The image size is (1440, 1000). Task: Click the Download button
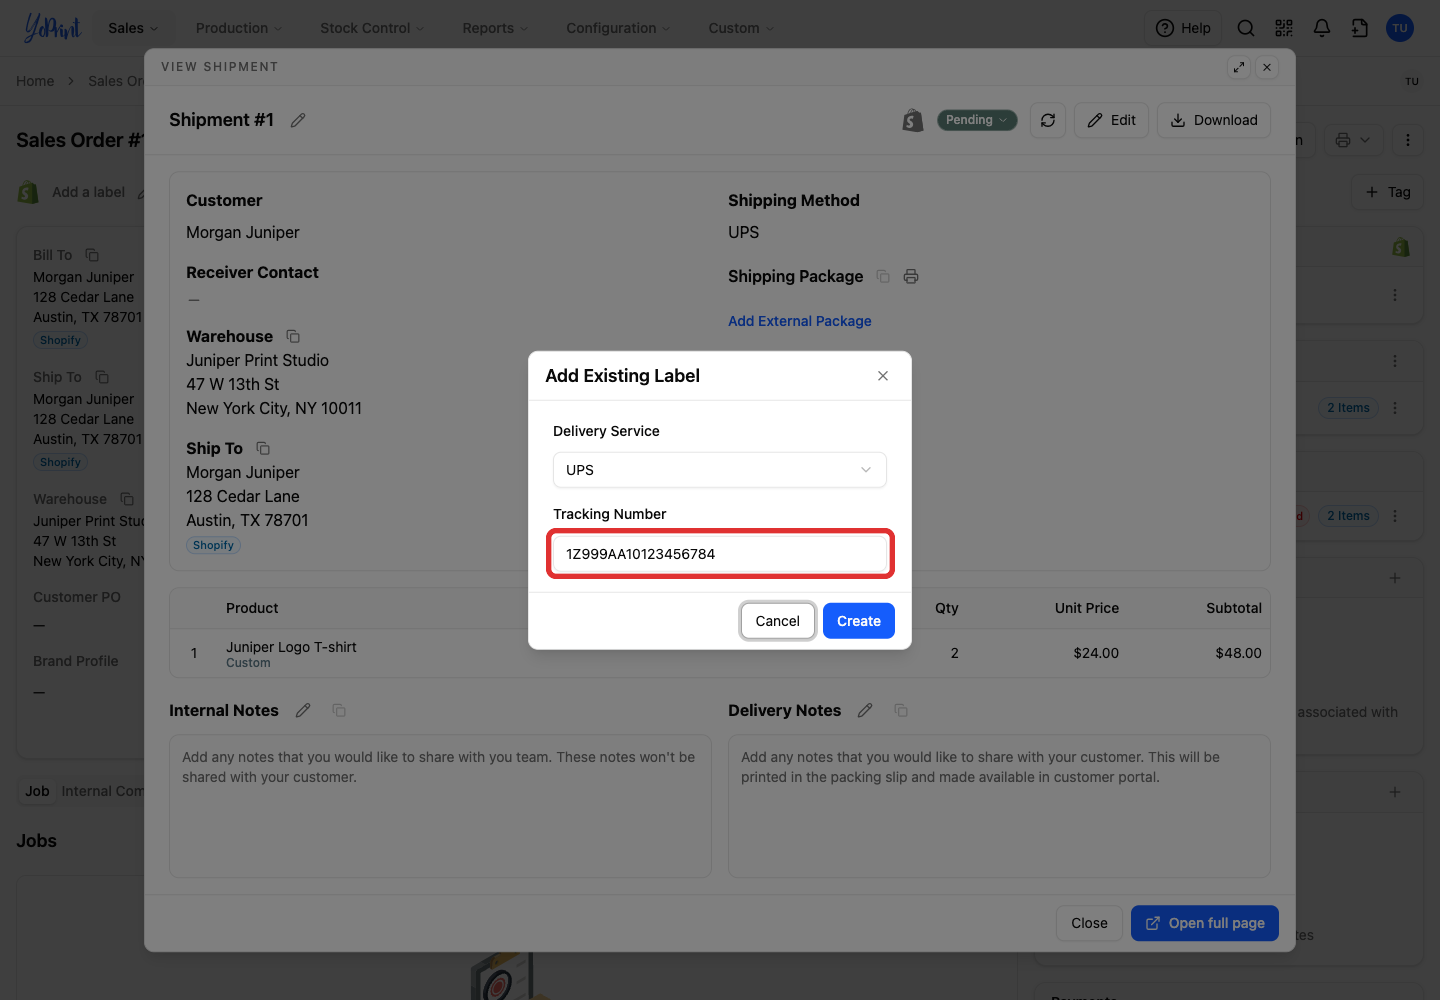tap(1214, 120)
